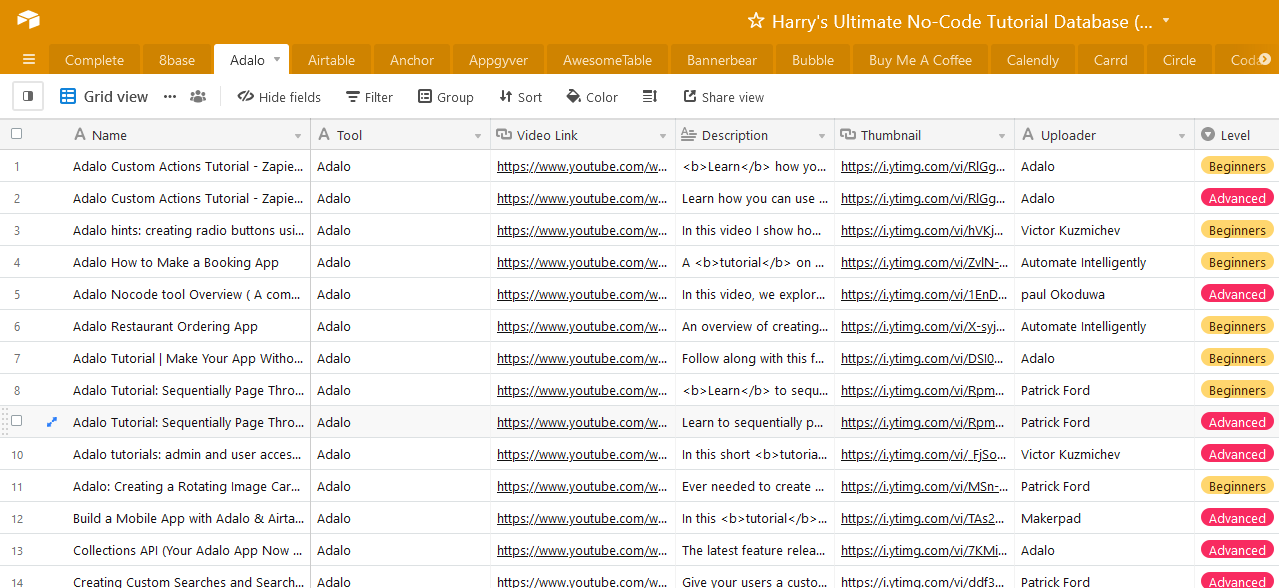Open the base title dropdown arrow
This screenshot has width=1279, height=588.
[1166, 21]
